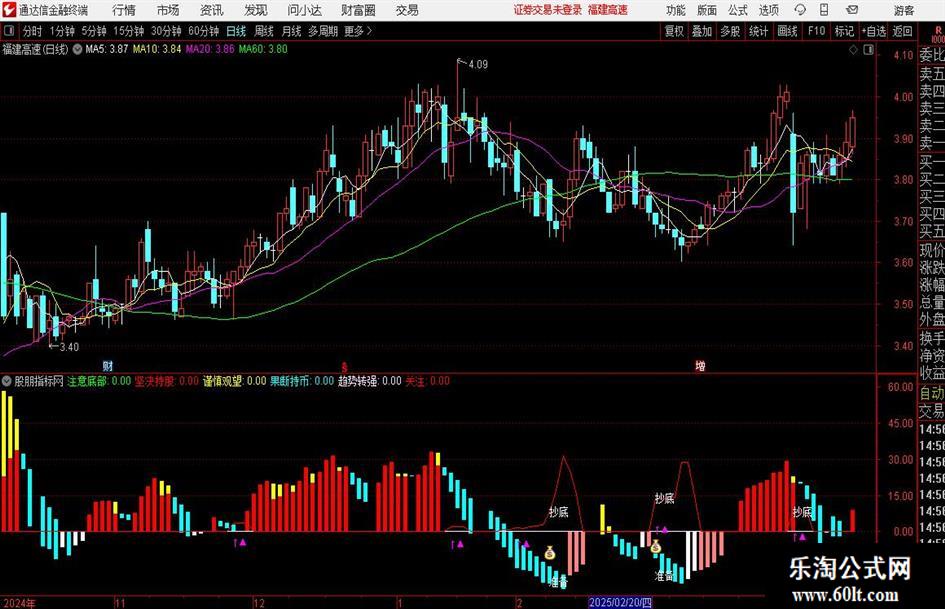Open the 财富圈 menu
945x609 pixels.
(x=358, y=10)
